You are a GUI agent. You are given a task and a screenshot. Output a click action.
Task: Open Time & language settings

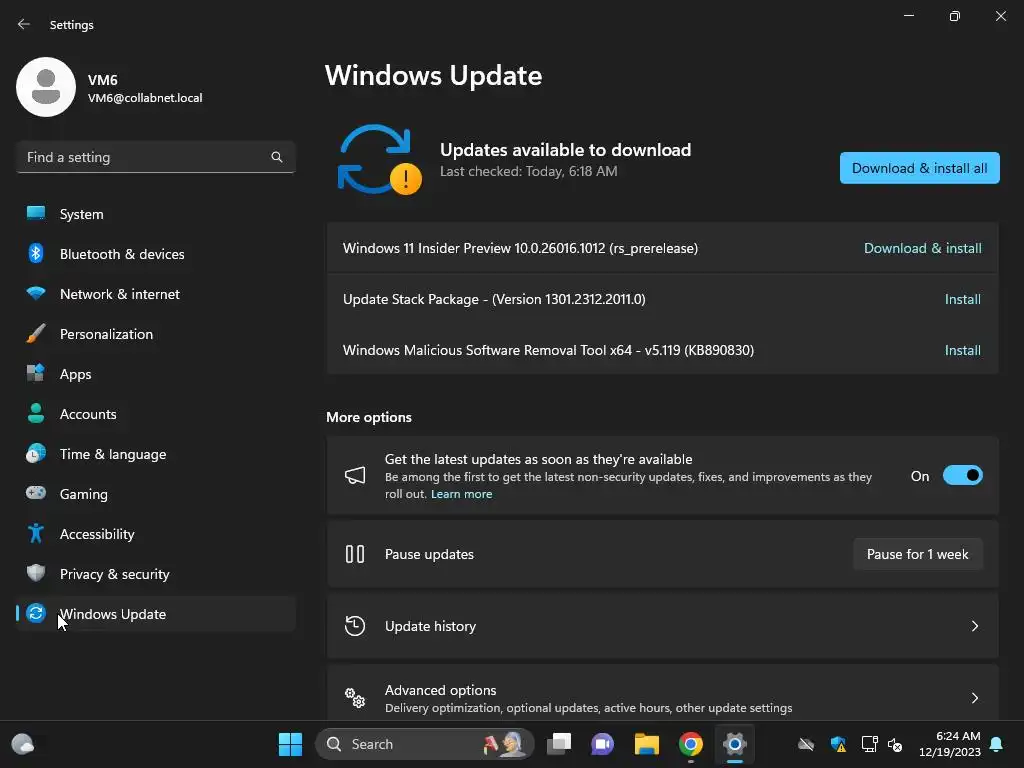[156, 454]
